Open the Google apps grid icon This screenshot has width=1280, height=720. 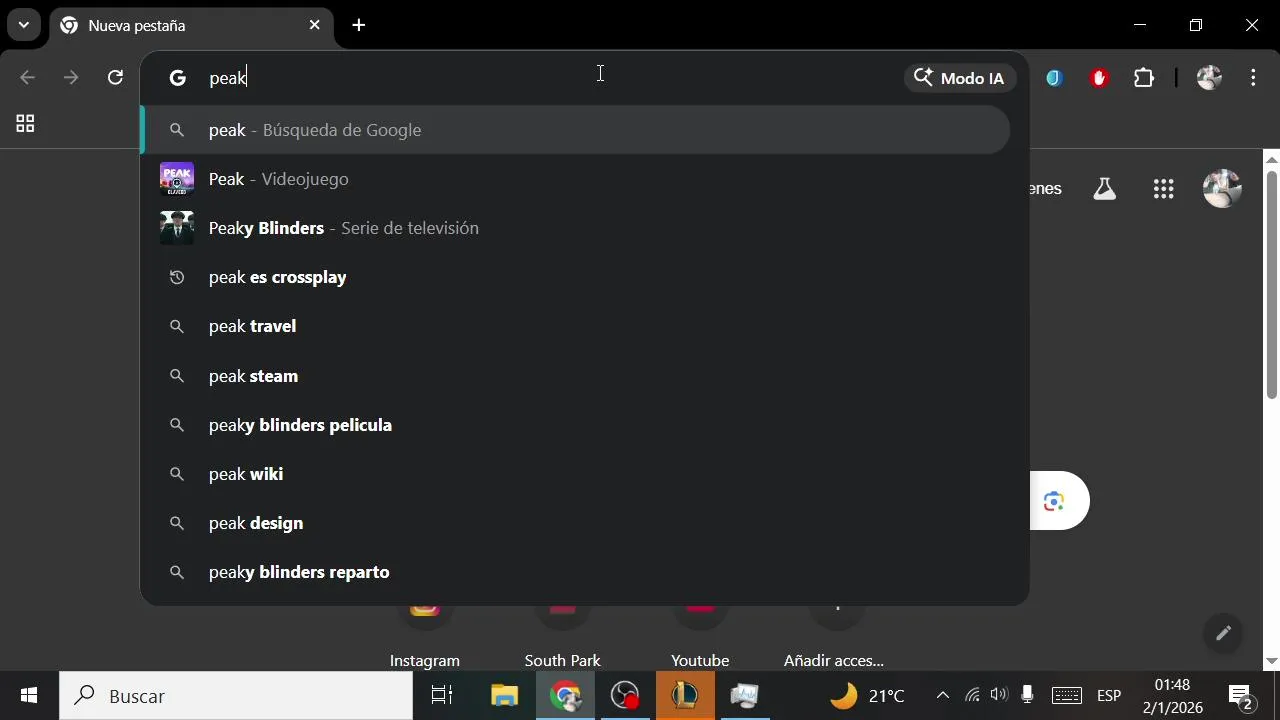(x=1163, y=189)
